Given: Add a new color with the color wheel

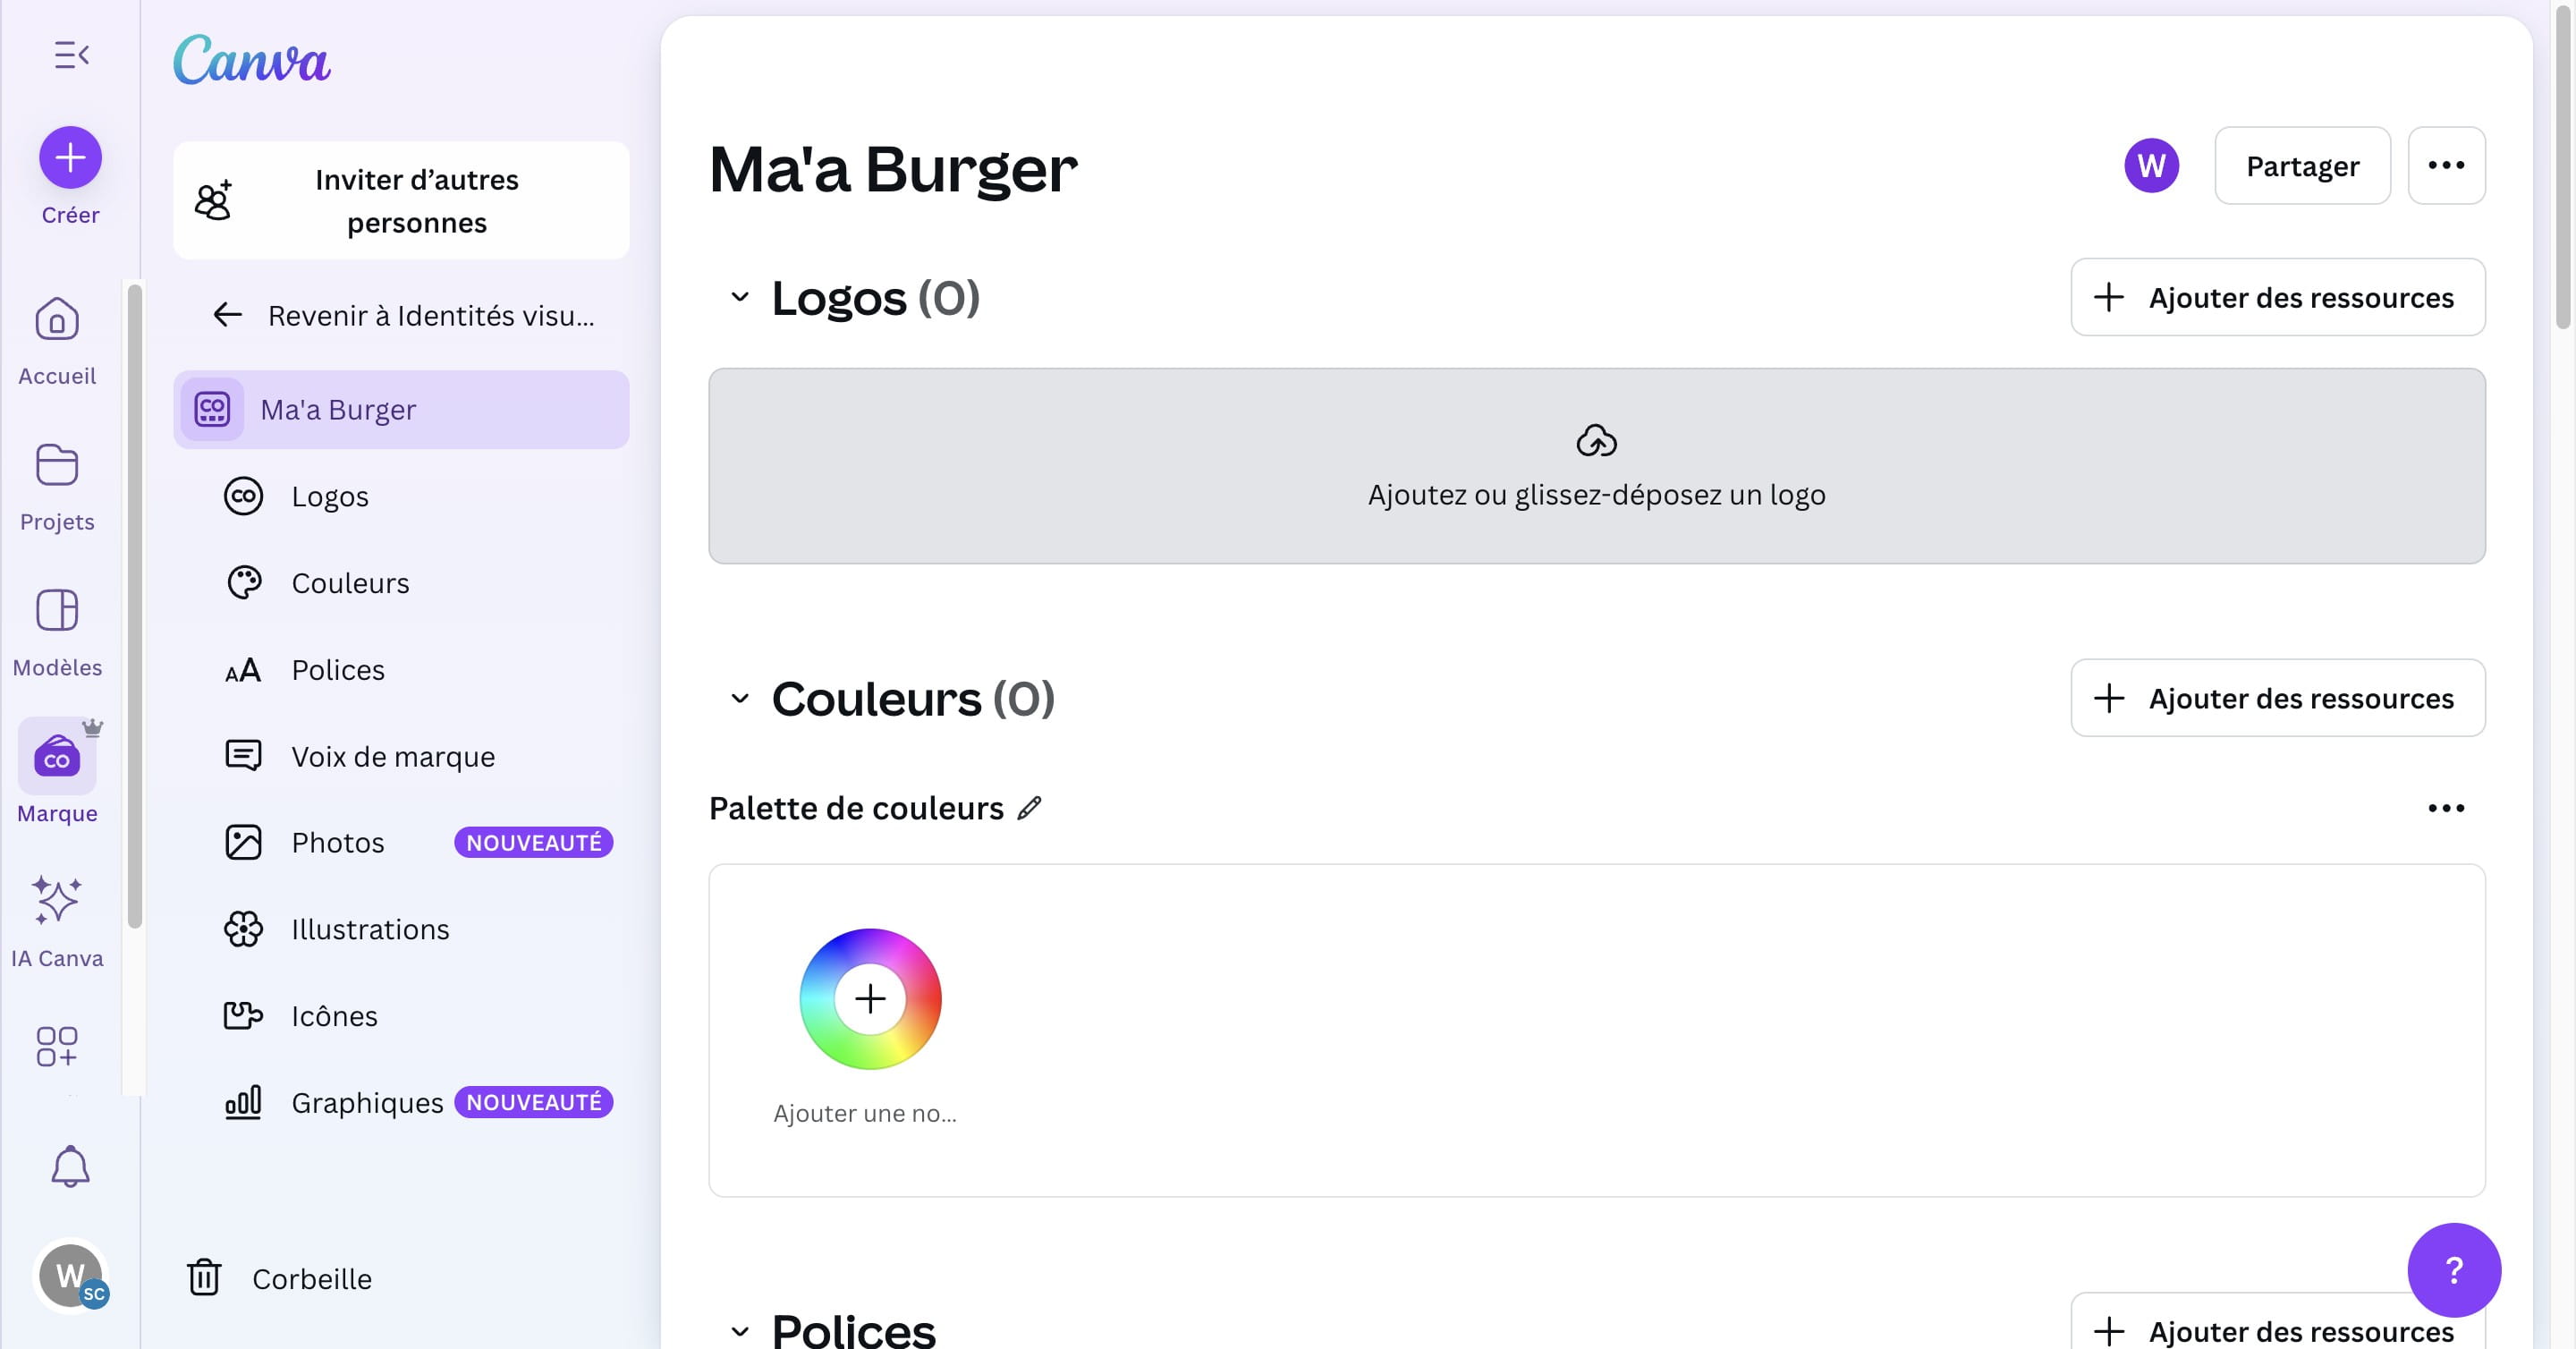Looking at the screenshot, I should coord(870,999).
